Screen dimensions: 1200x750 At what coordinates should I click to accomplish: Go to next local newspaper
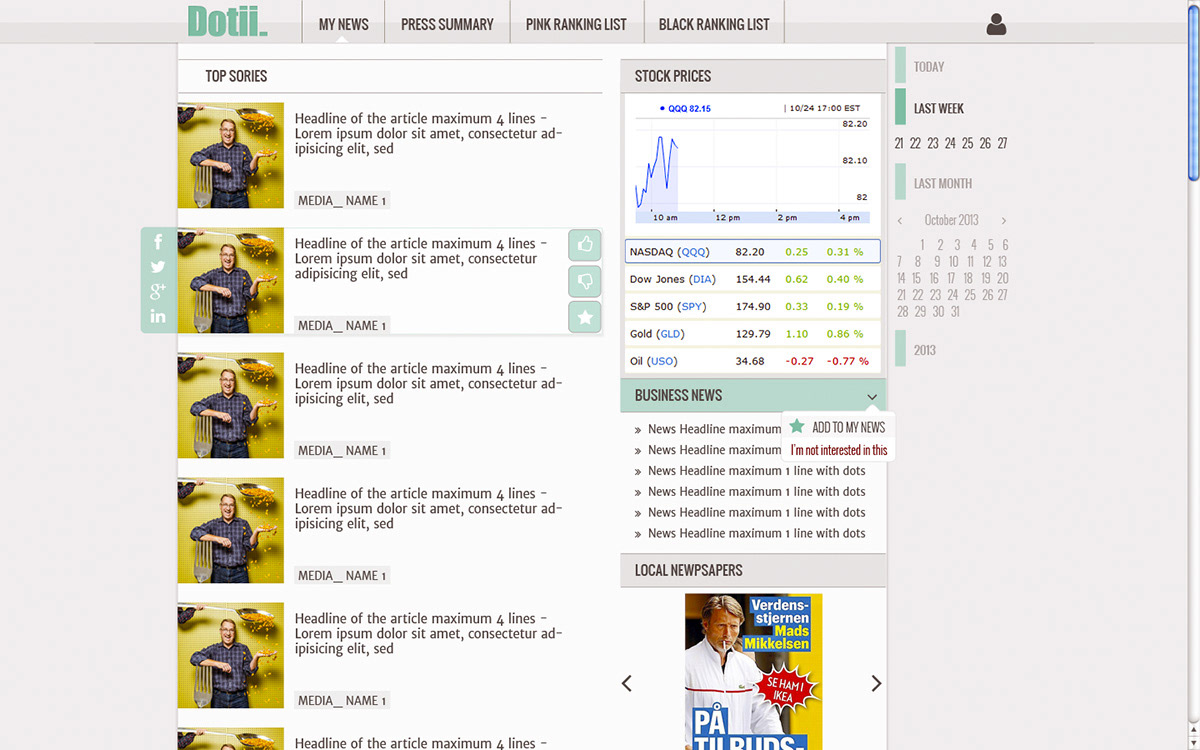[876, 683]
